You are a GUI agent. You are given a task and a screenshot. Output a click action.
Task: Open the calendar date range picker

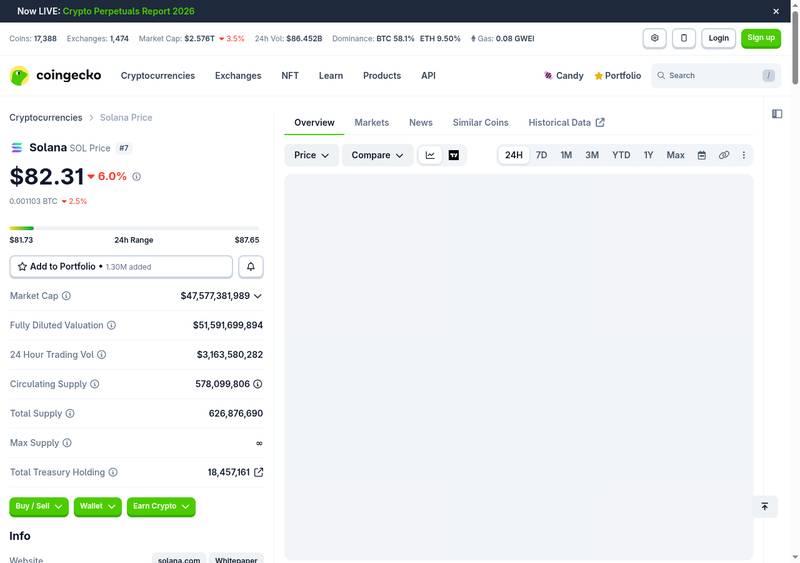pyautogui.click(x=702, y=155)
